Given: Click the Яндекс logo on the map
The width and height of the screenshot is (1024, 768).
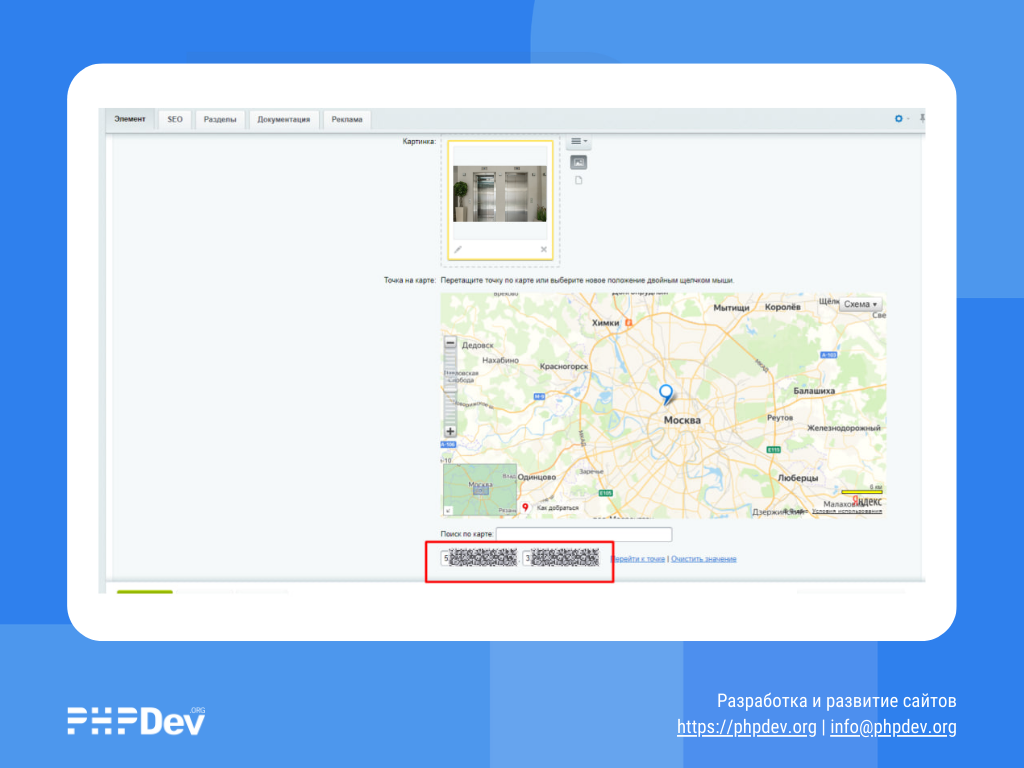Looking at the screenshot, I should click(x=867, y=501).
